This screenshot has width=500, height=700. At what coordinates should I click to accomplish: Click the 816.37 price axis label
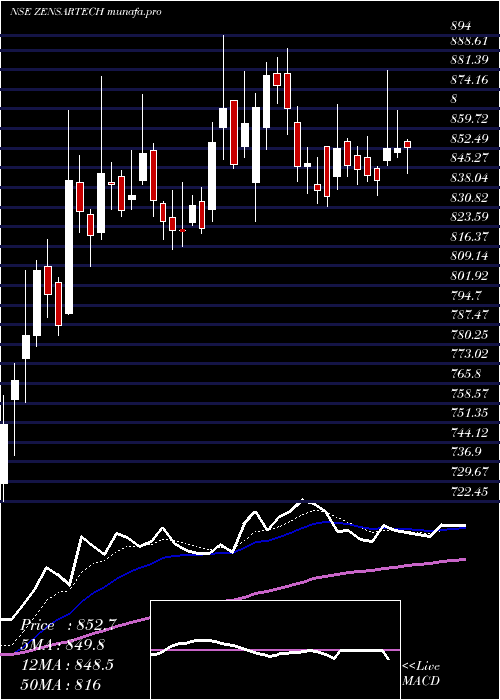coord(469,237)
